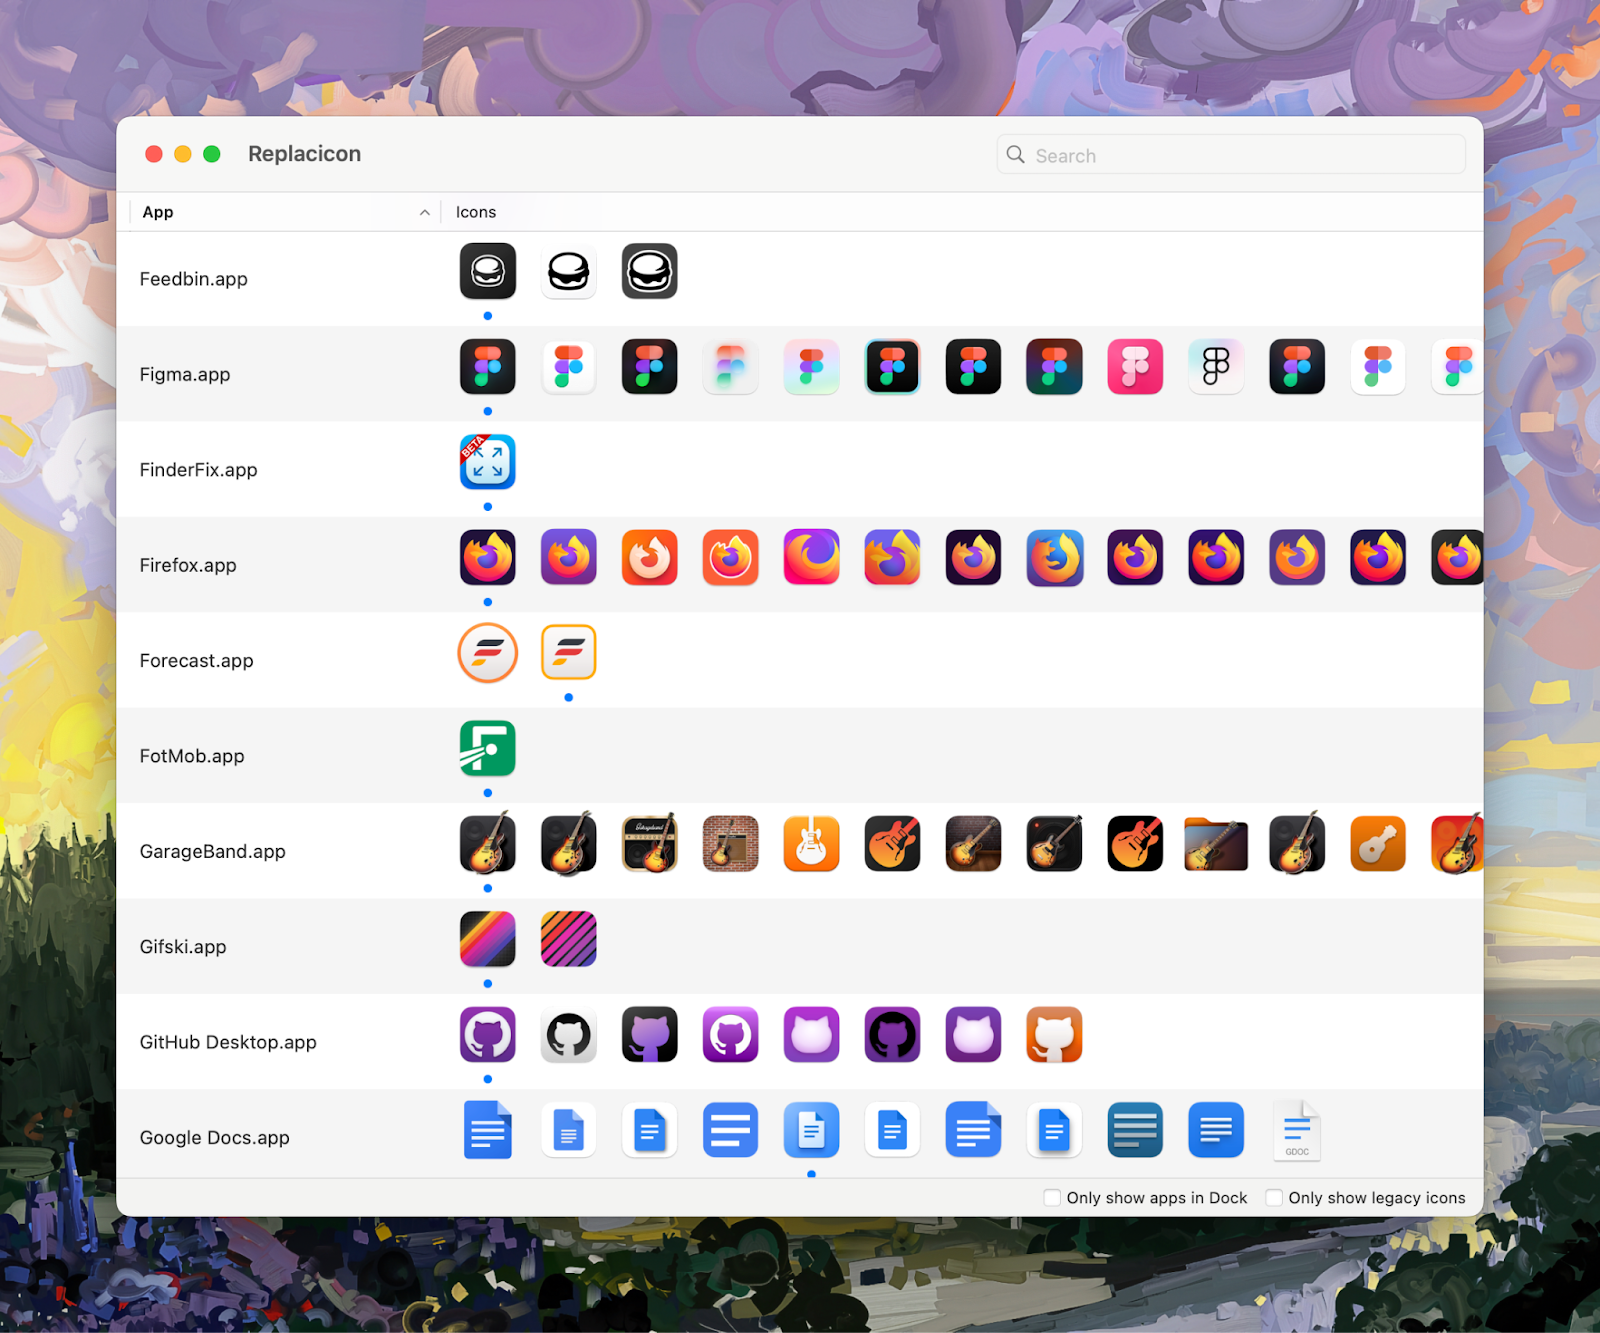Image resolution: width=1600 pixels, height=1333 pixels.
Task: Select the GarageBand.app row label
Action: 213,851
